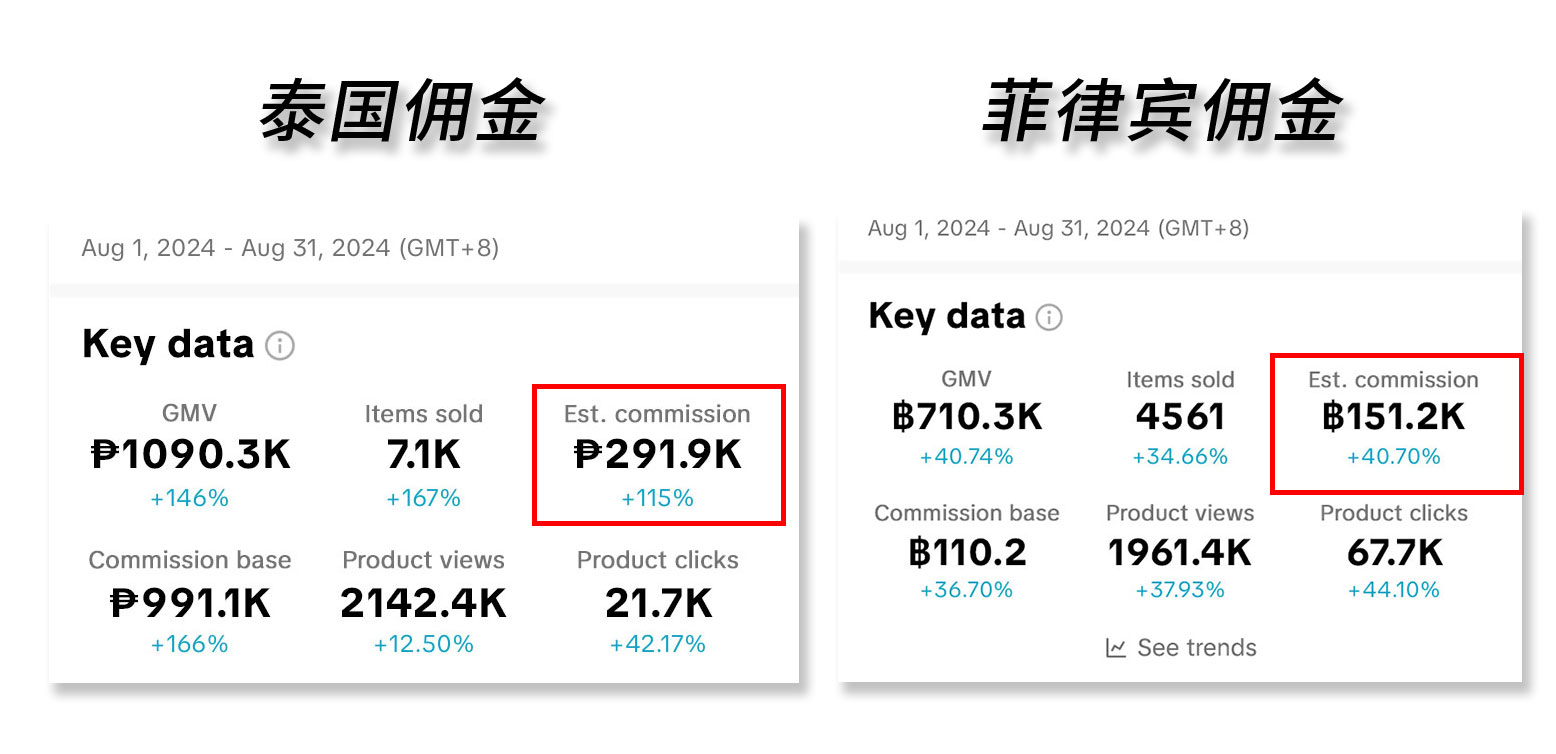The image size is (1556, 754).
Task: Click the Commission base ₱991.1K metric
Action: (190, 601)
